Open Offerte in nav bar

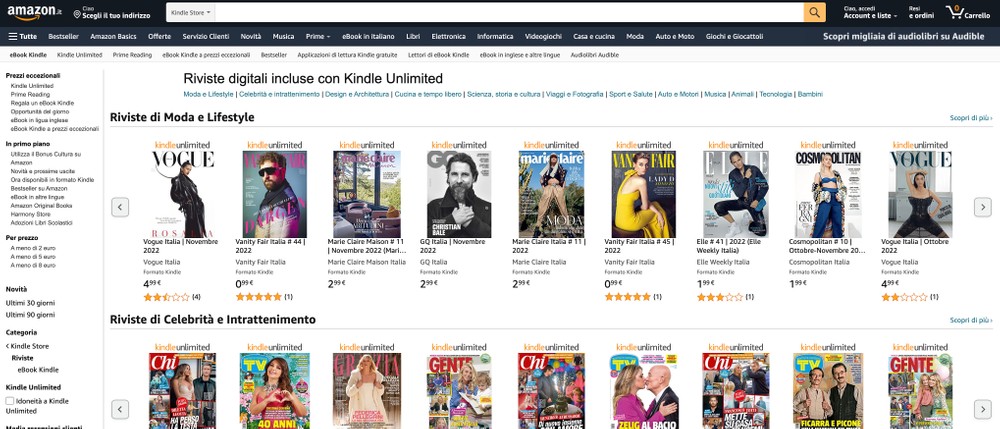pyautogui.click(x=159, y=36)
